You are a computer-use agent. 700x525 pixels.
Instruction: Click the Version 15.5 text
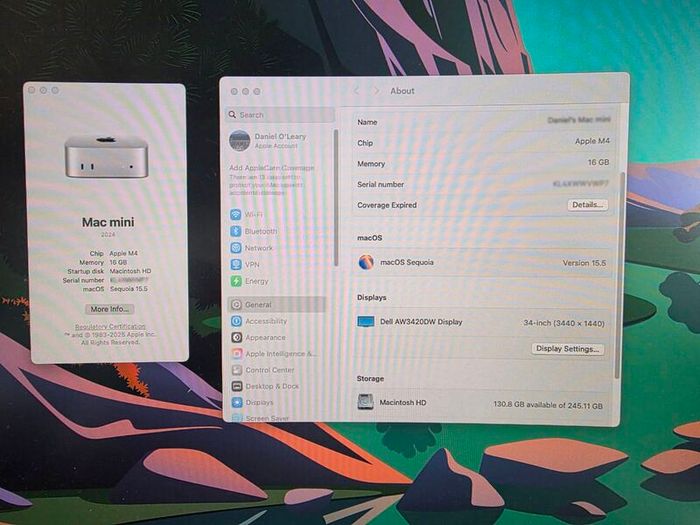(x=584, y=263)
